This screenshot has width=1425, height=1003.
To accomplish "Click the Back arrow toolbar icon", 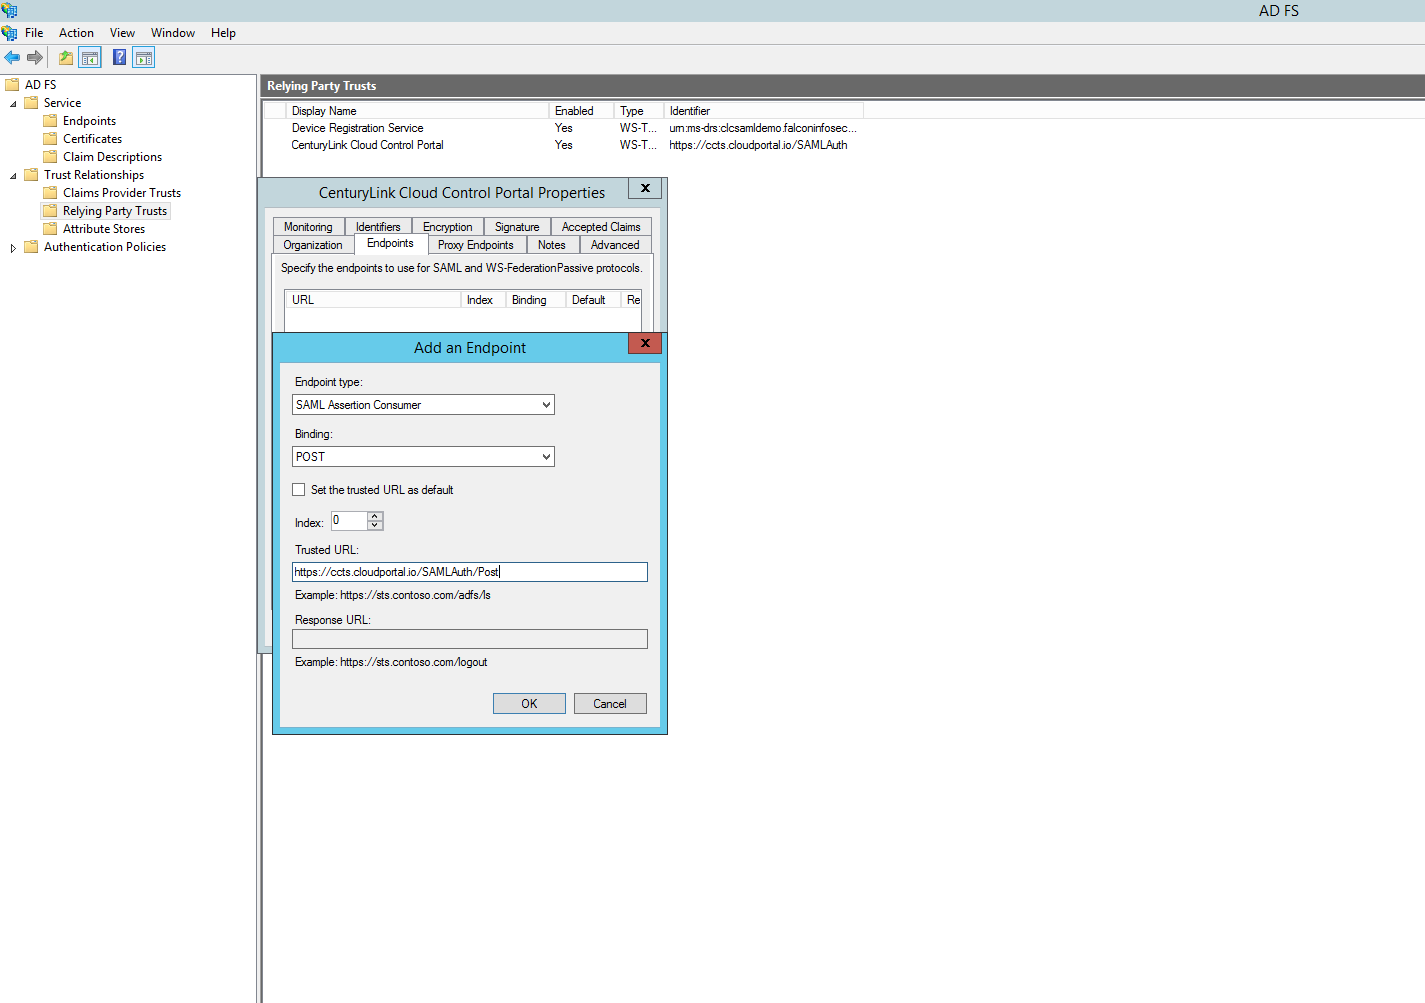I will click(x=12, y=58).
